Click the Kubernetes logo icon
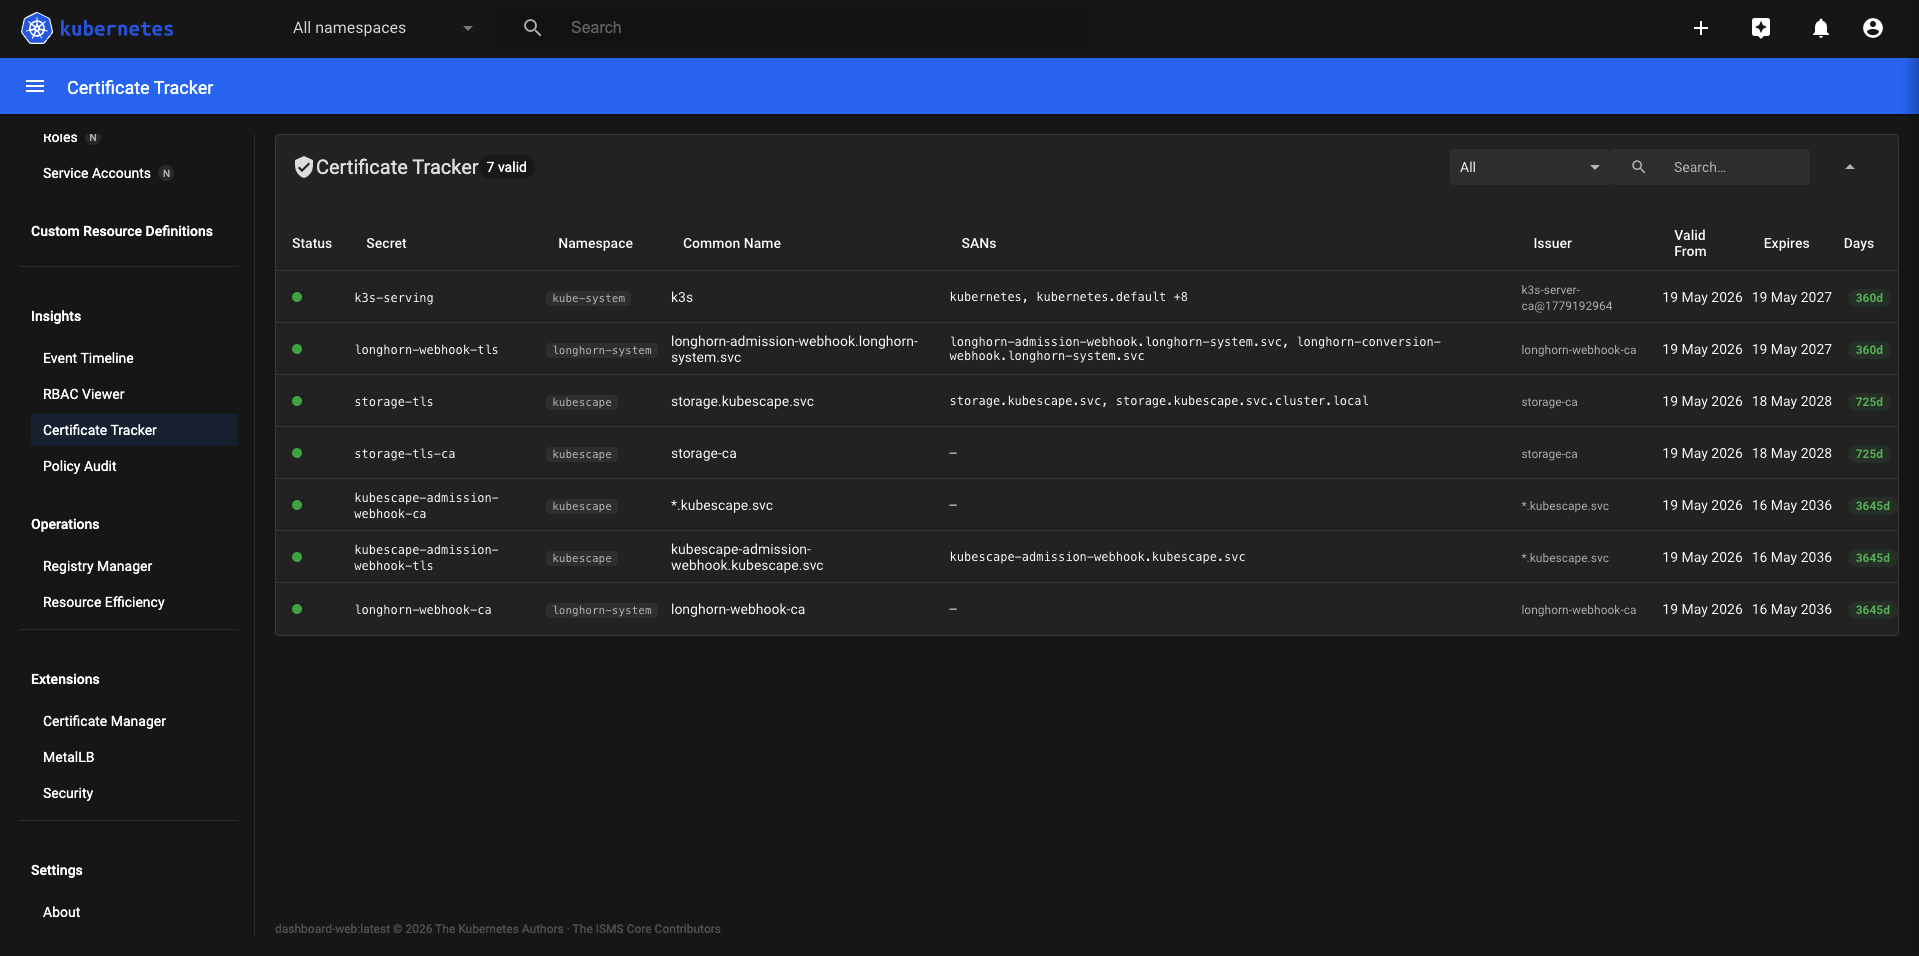This screenshot has width=1919, height=956. pyautogui.click(x=37, y=28)
